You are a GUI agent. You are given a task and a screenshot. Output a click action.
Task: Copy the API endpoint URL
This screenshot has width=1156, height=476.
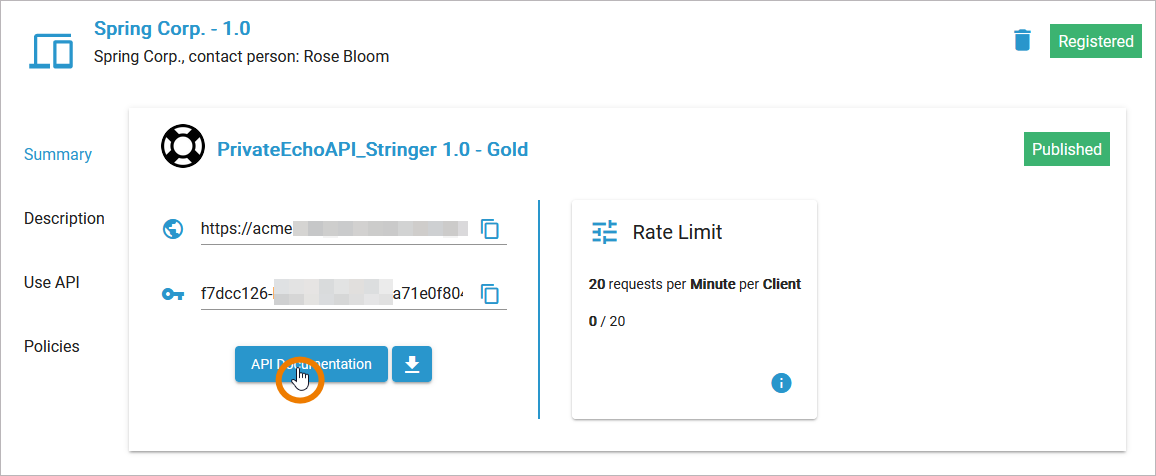pos(490,229)
